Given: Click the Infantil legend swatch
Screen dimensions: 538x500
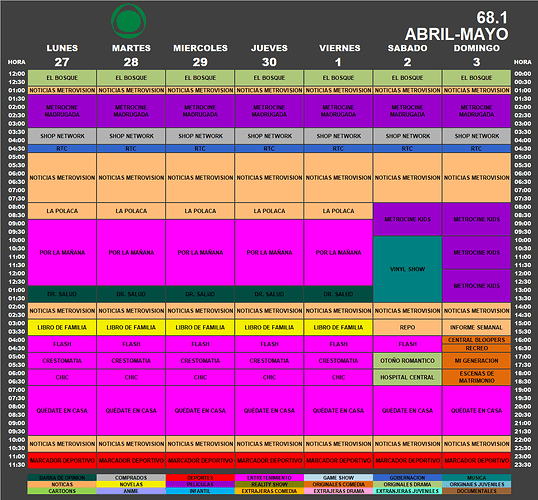Looking at the screenshot, I should [200, 491].
